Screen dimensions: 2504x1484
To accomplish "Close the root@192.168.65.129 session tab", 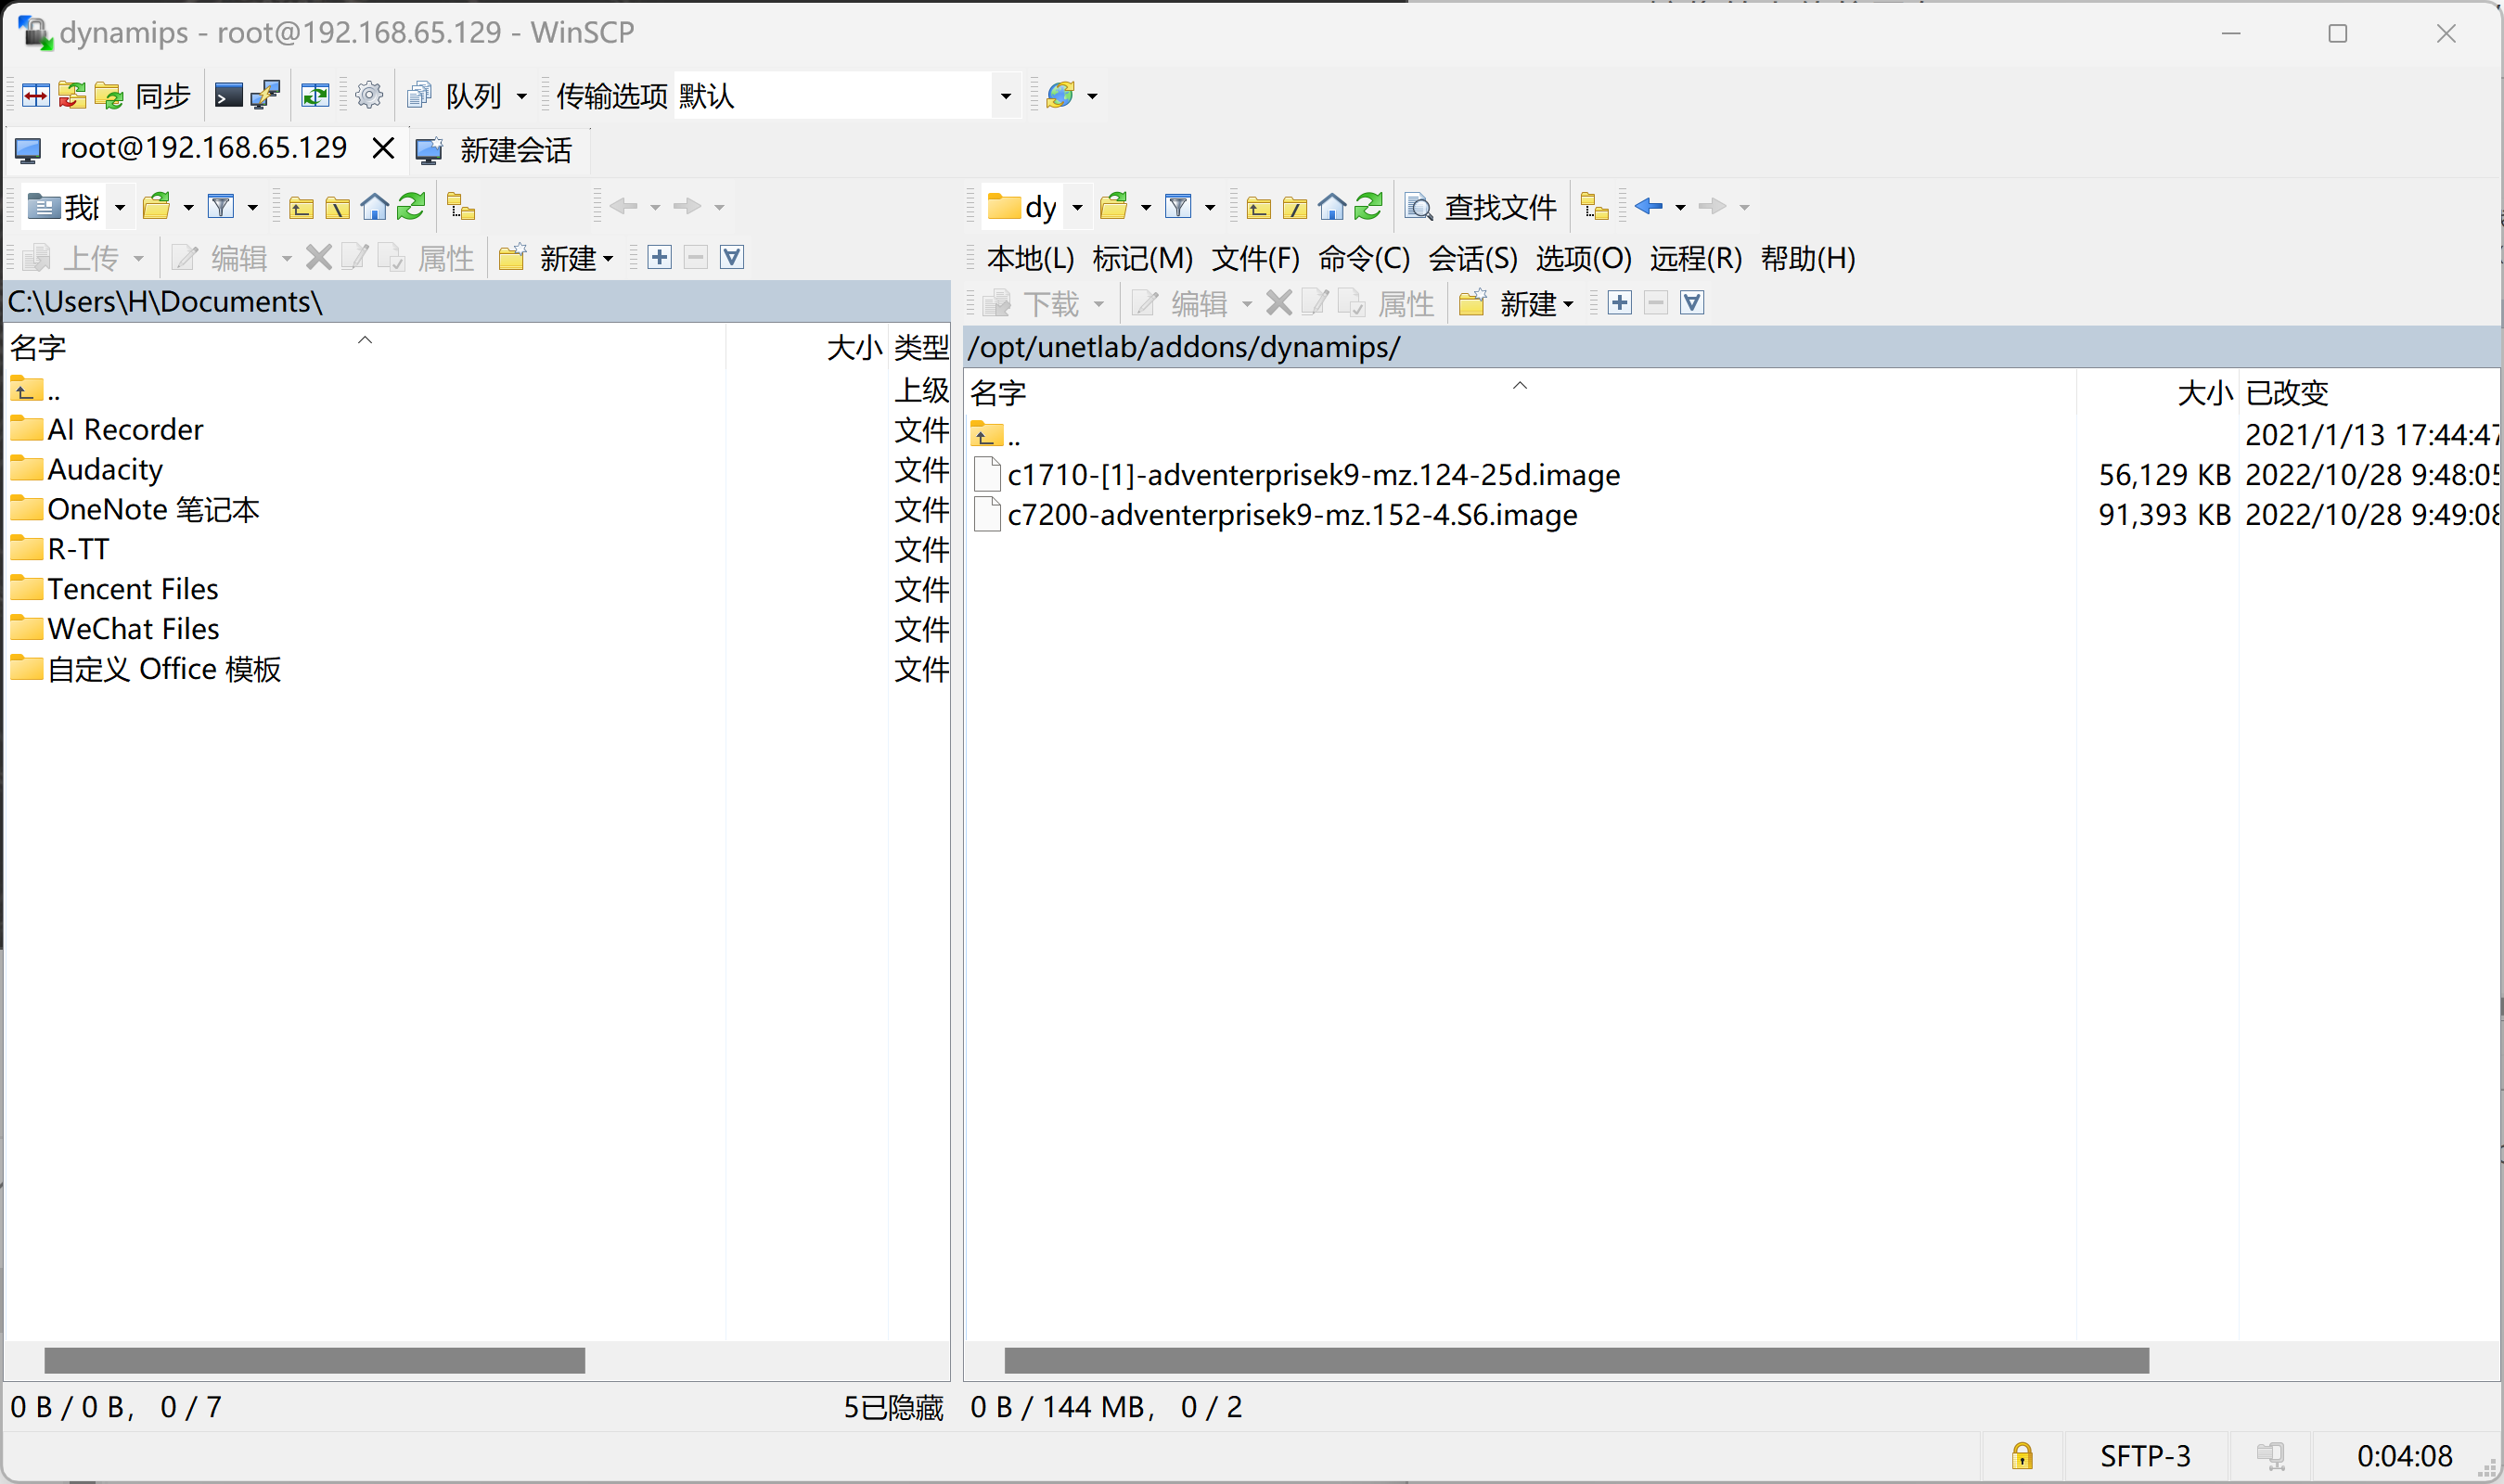I will tap(382, 149).
